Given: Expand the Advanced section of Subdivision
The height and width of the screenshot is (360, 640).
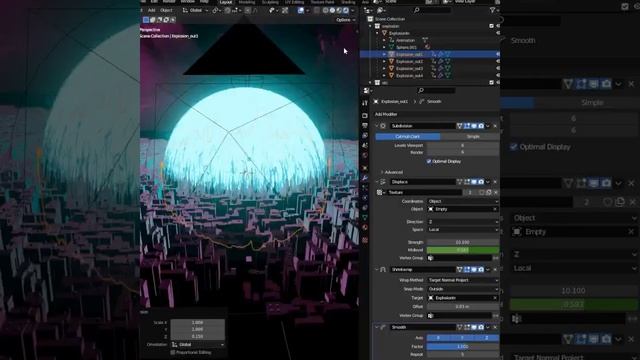Looking at the screenshot, I should (x=392, y=172).
